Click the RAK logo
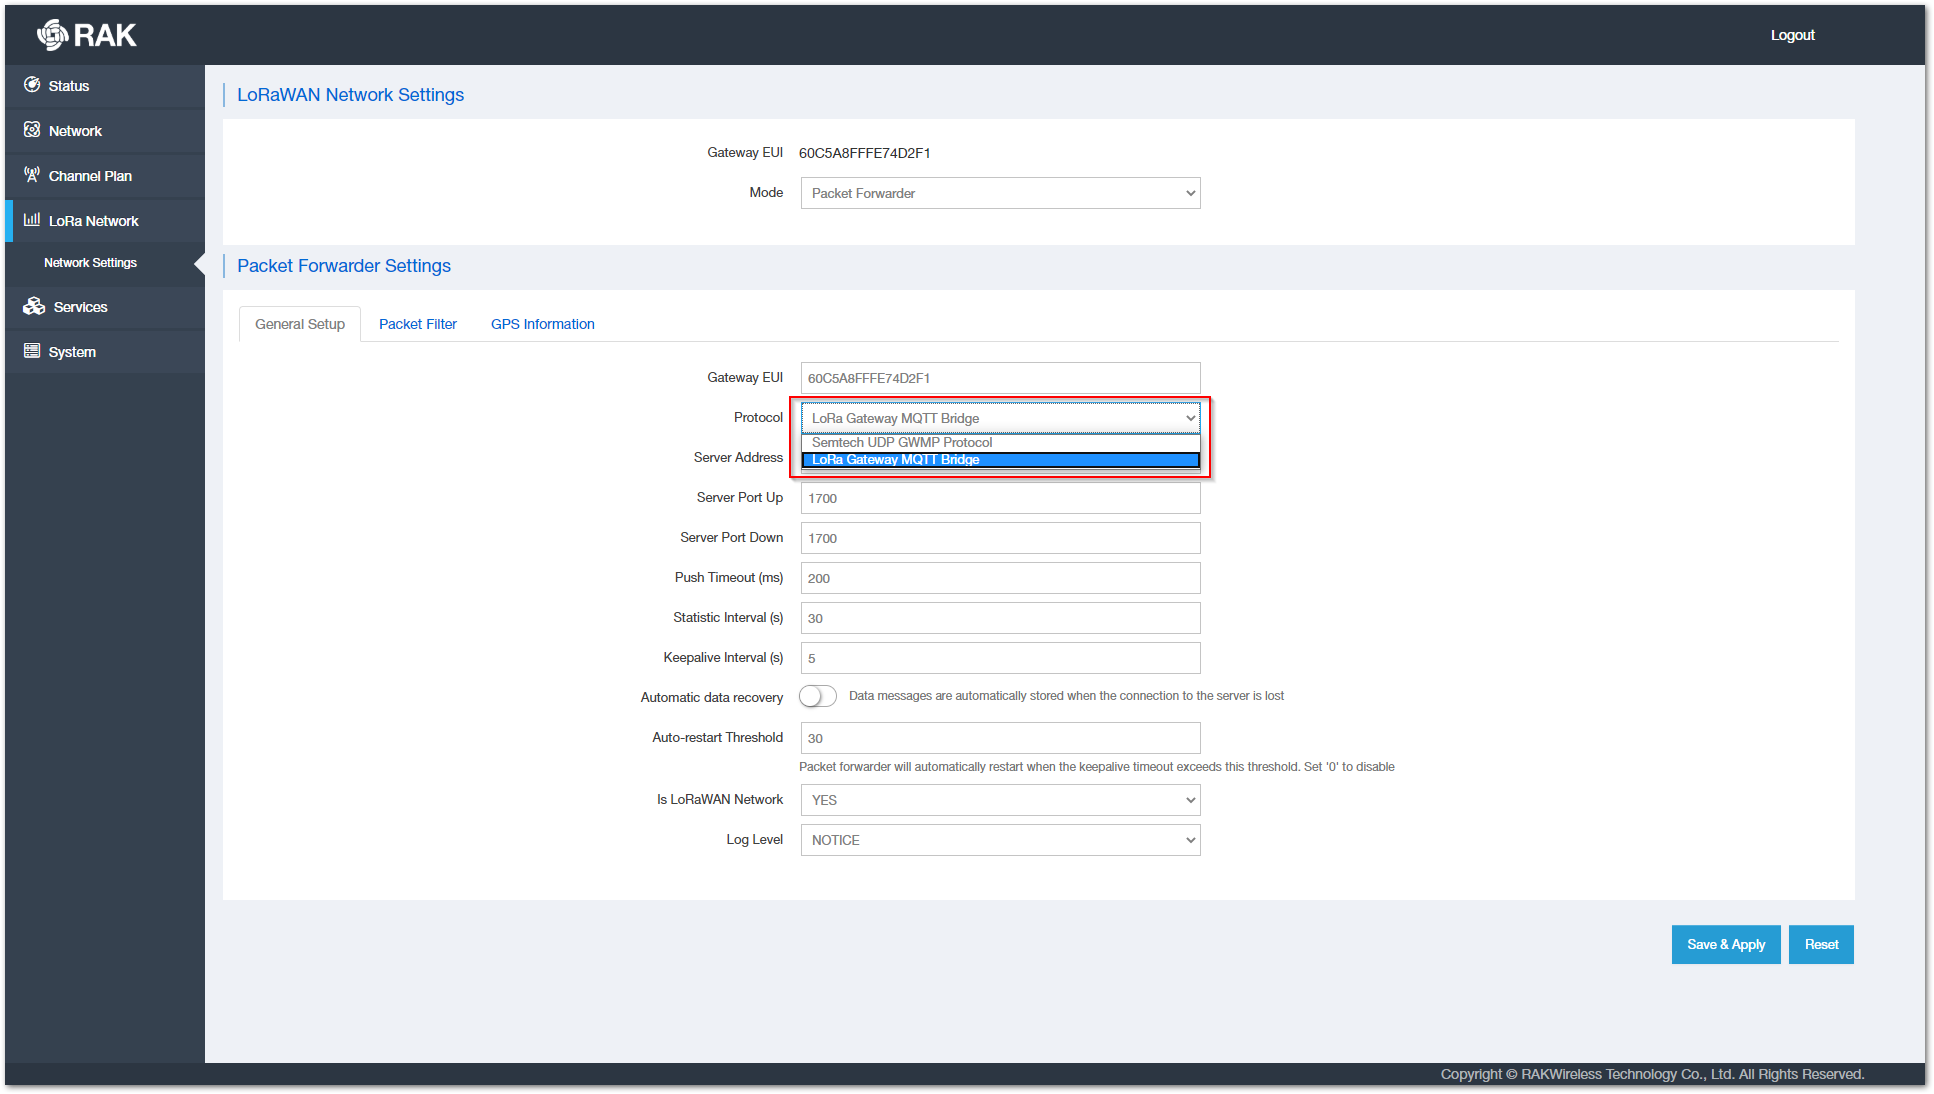This screenshot has width=1934, height=1094. click(x=86, y=35)
